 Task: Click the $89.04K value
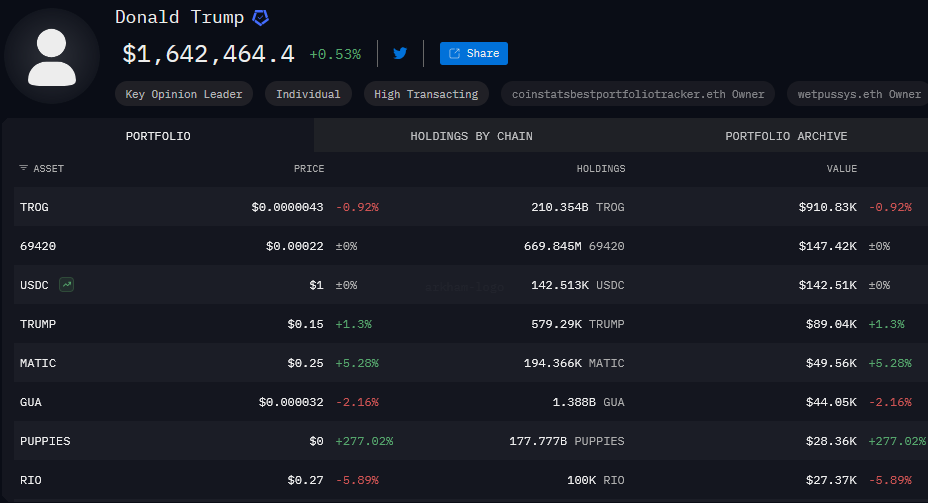831,324
